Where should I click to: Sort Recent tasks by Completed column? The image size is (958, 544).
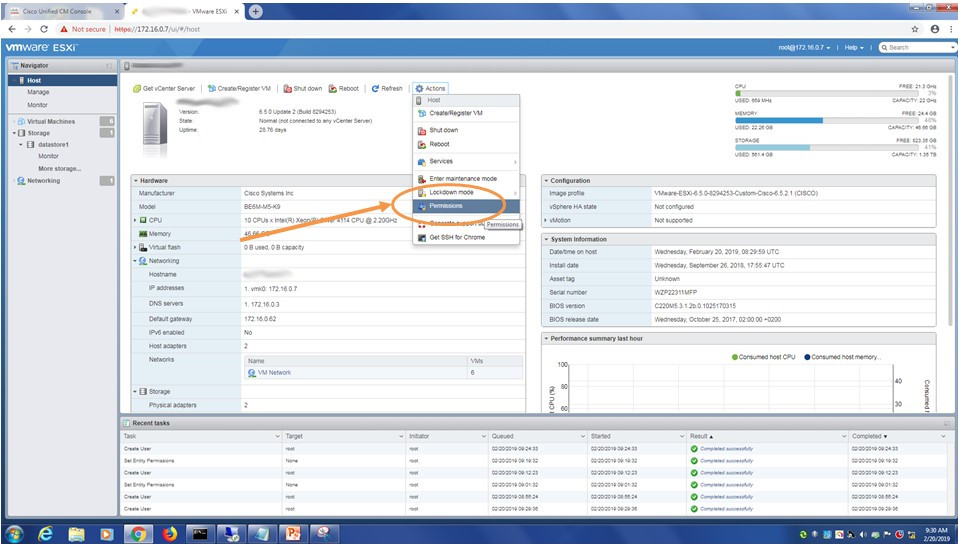[x=899, y=436]
